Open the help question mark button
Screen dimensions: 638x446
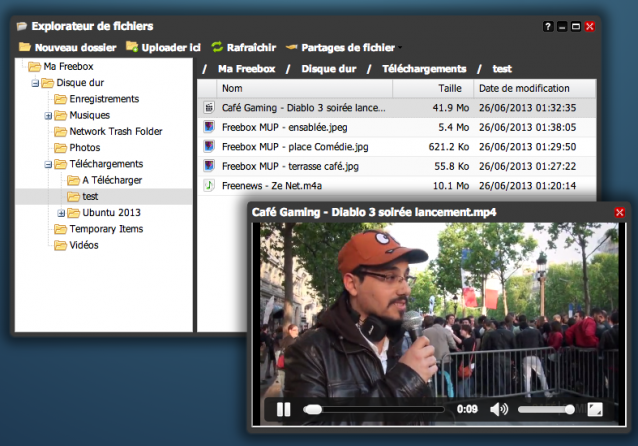[x=548, y=26]
